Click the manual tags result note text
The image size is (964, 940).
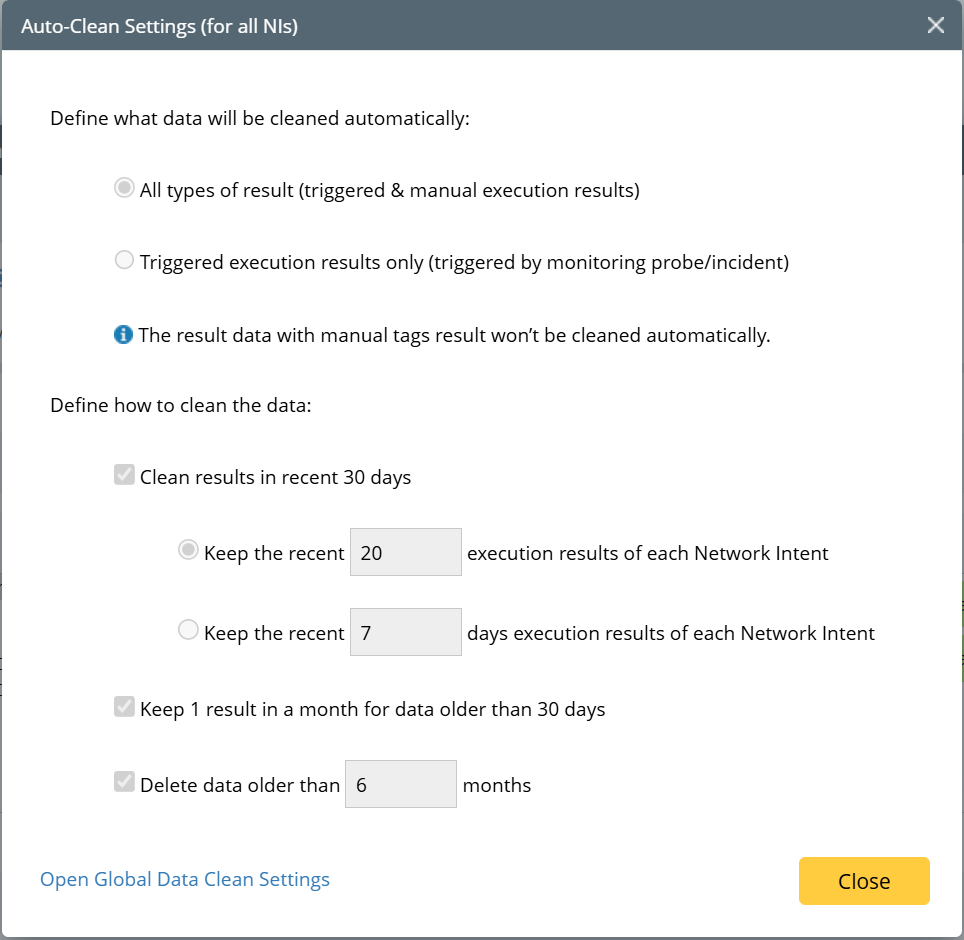(454, 335)
